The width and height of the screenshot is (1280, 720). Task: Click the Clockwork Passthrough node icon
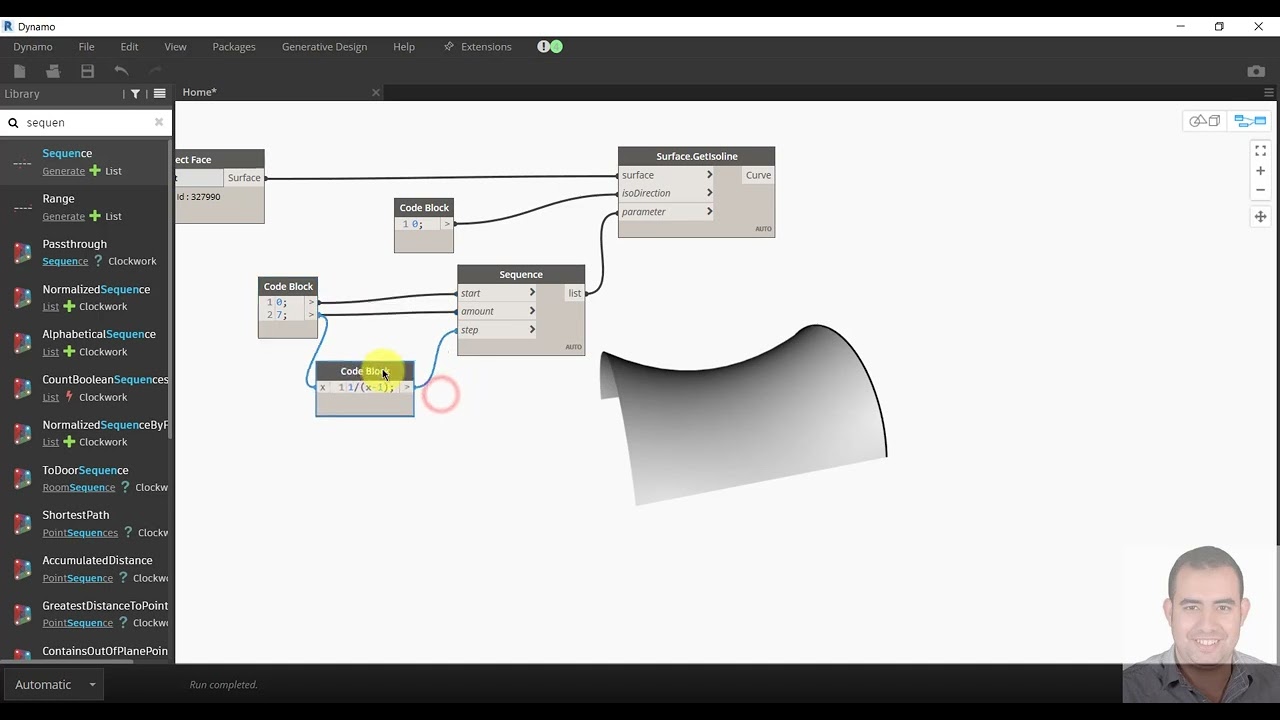point(22,252)
